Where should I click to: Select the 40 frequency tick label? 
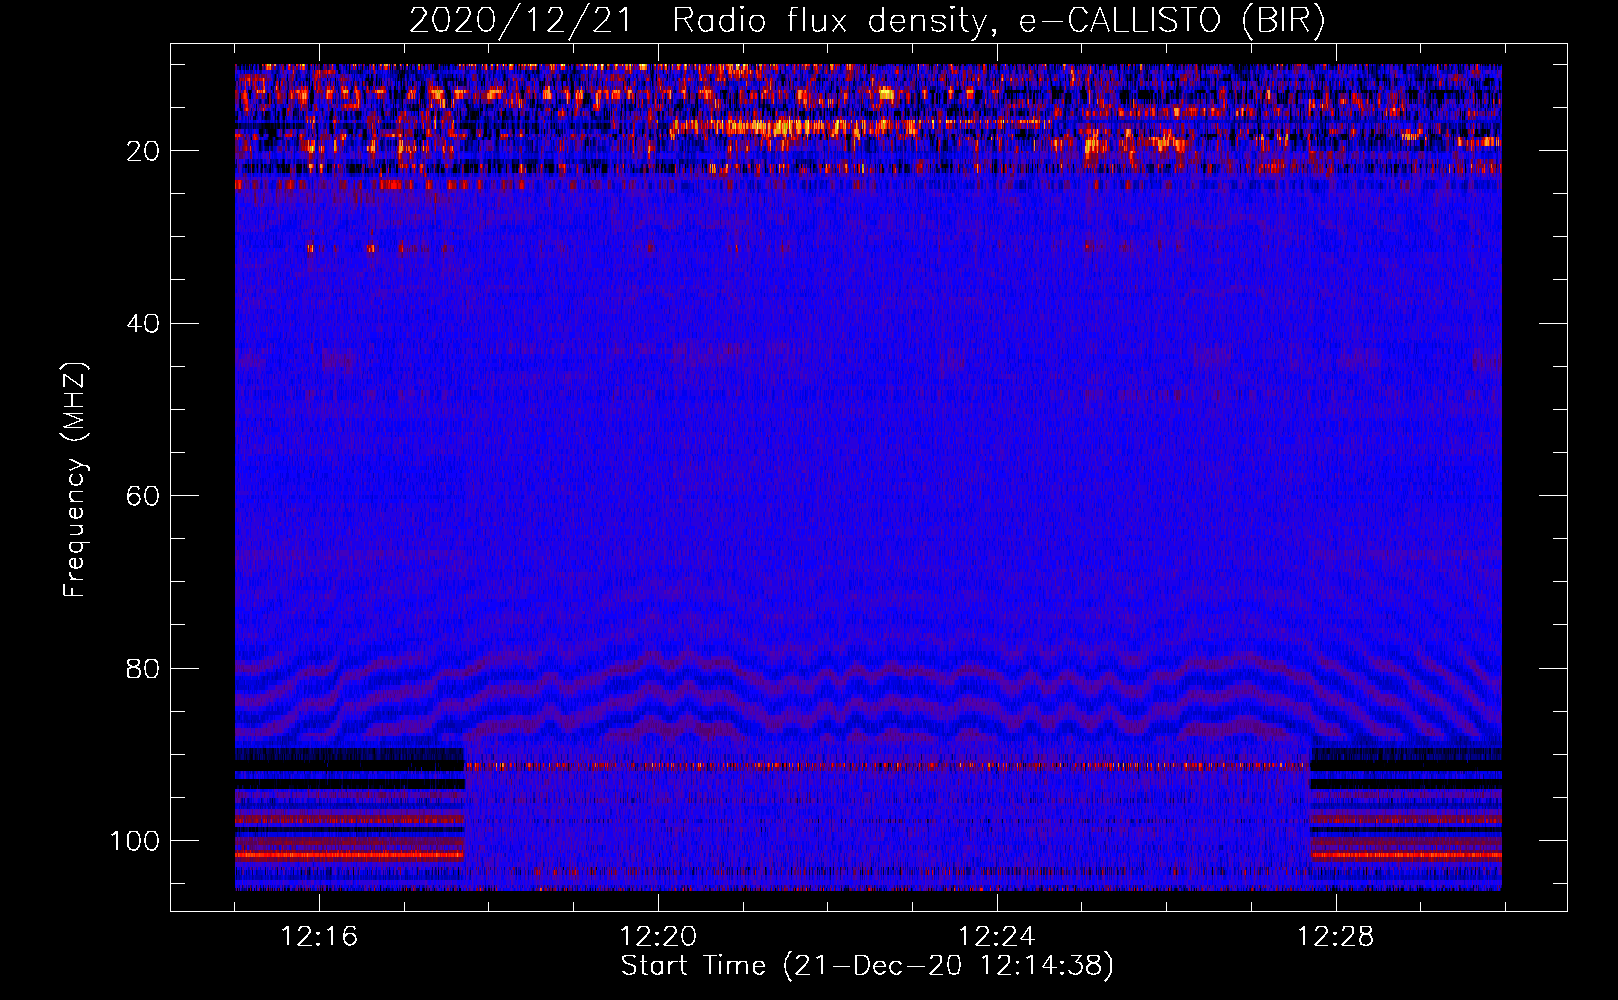click(144, 324)
